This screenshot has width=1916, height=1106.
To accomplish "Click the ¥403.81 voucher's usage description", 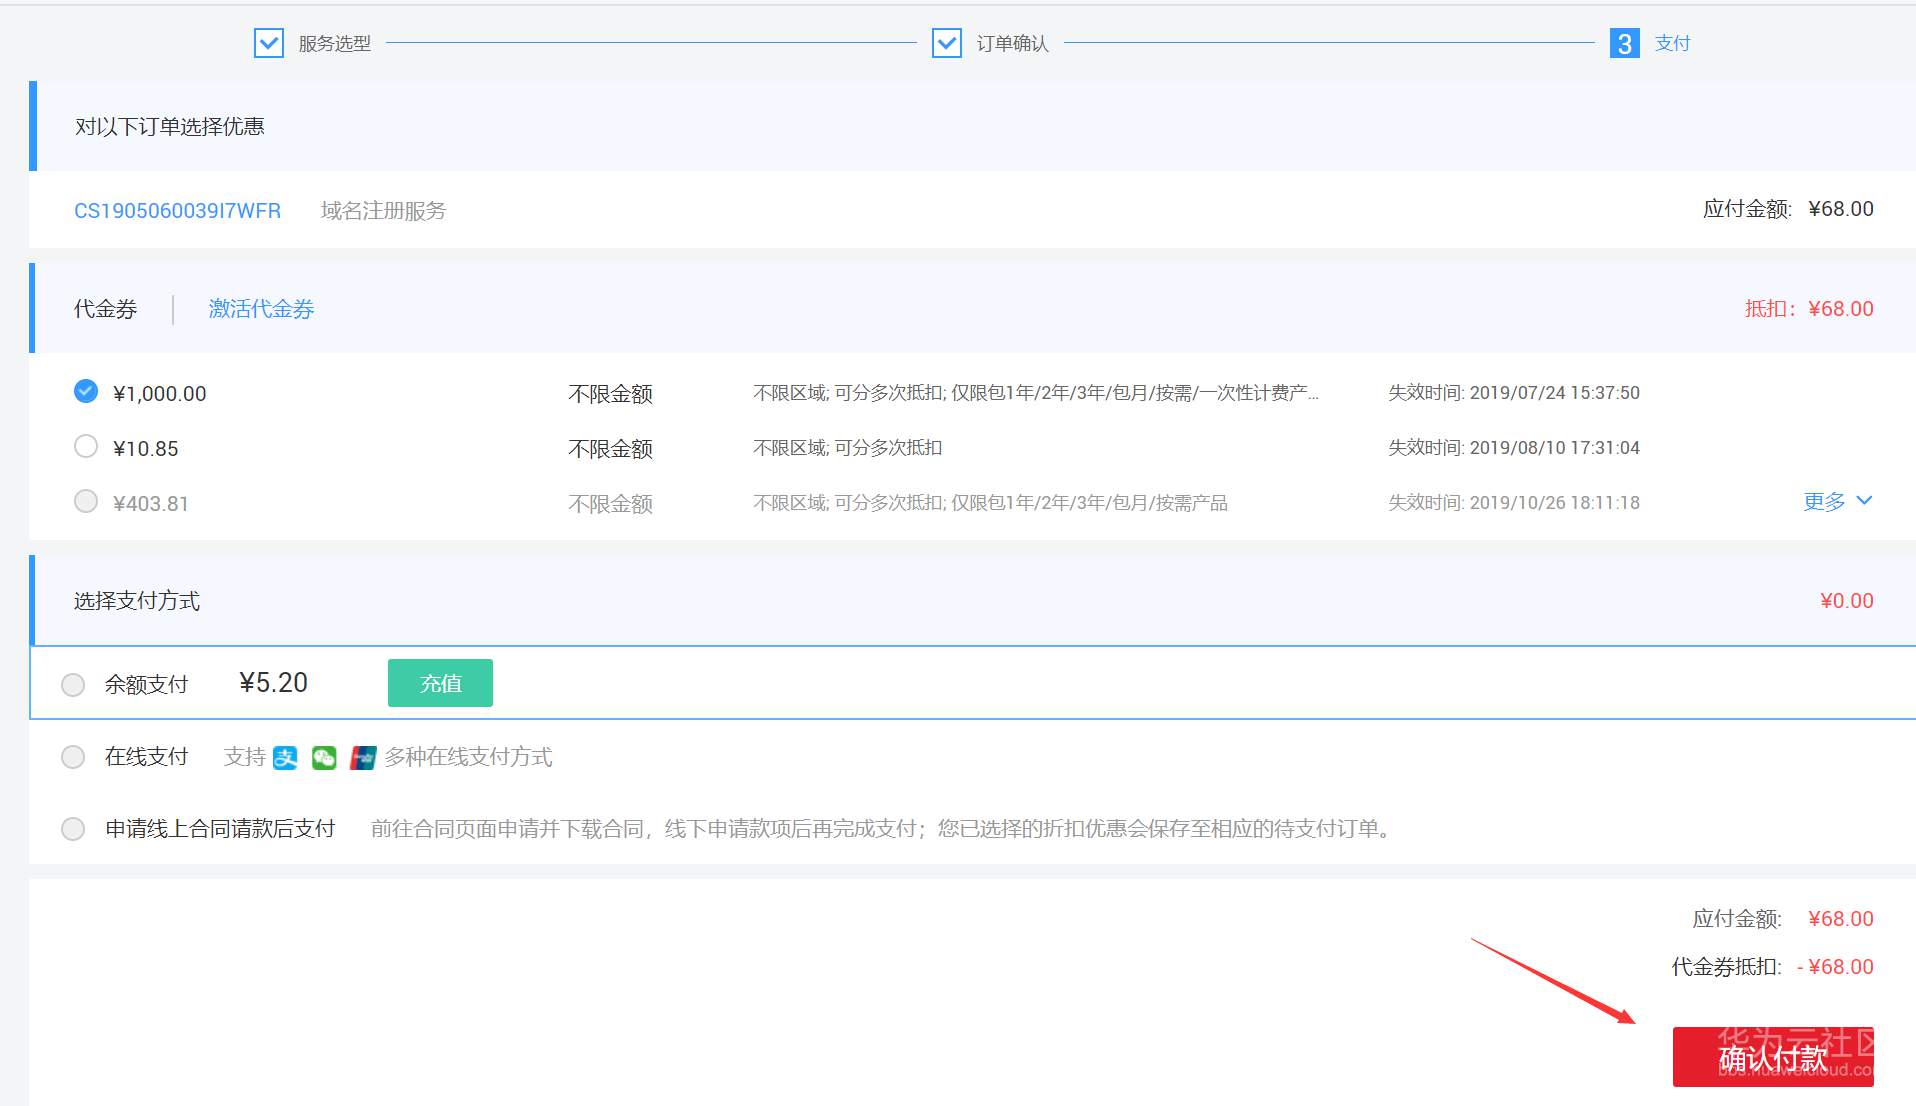I will [x=990, y=503].
